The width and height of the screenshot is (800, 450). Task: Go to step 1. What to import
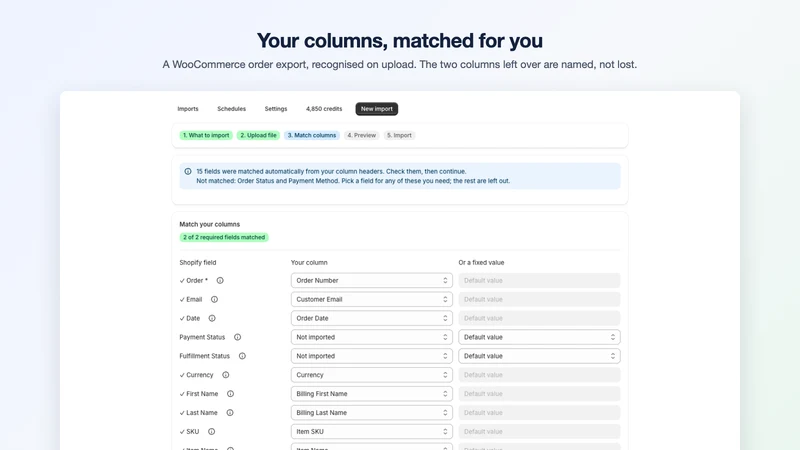pyautogui.click(x=206, y=135)
